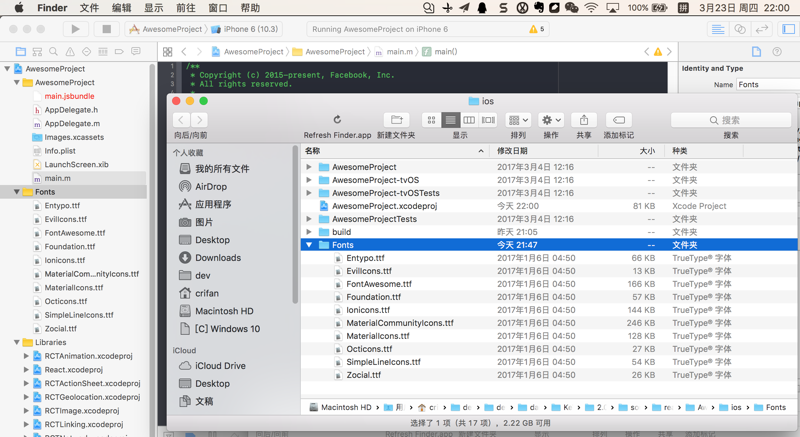
Task: Click Finder Share toolbar button
Action: click(584, 120)
